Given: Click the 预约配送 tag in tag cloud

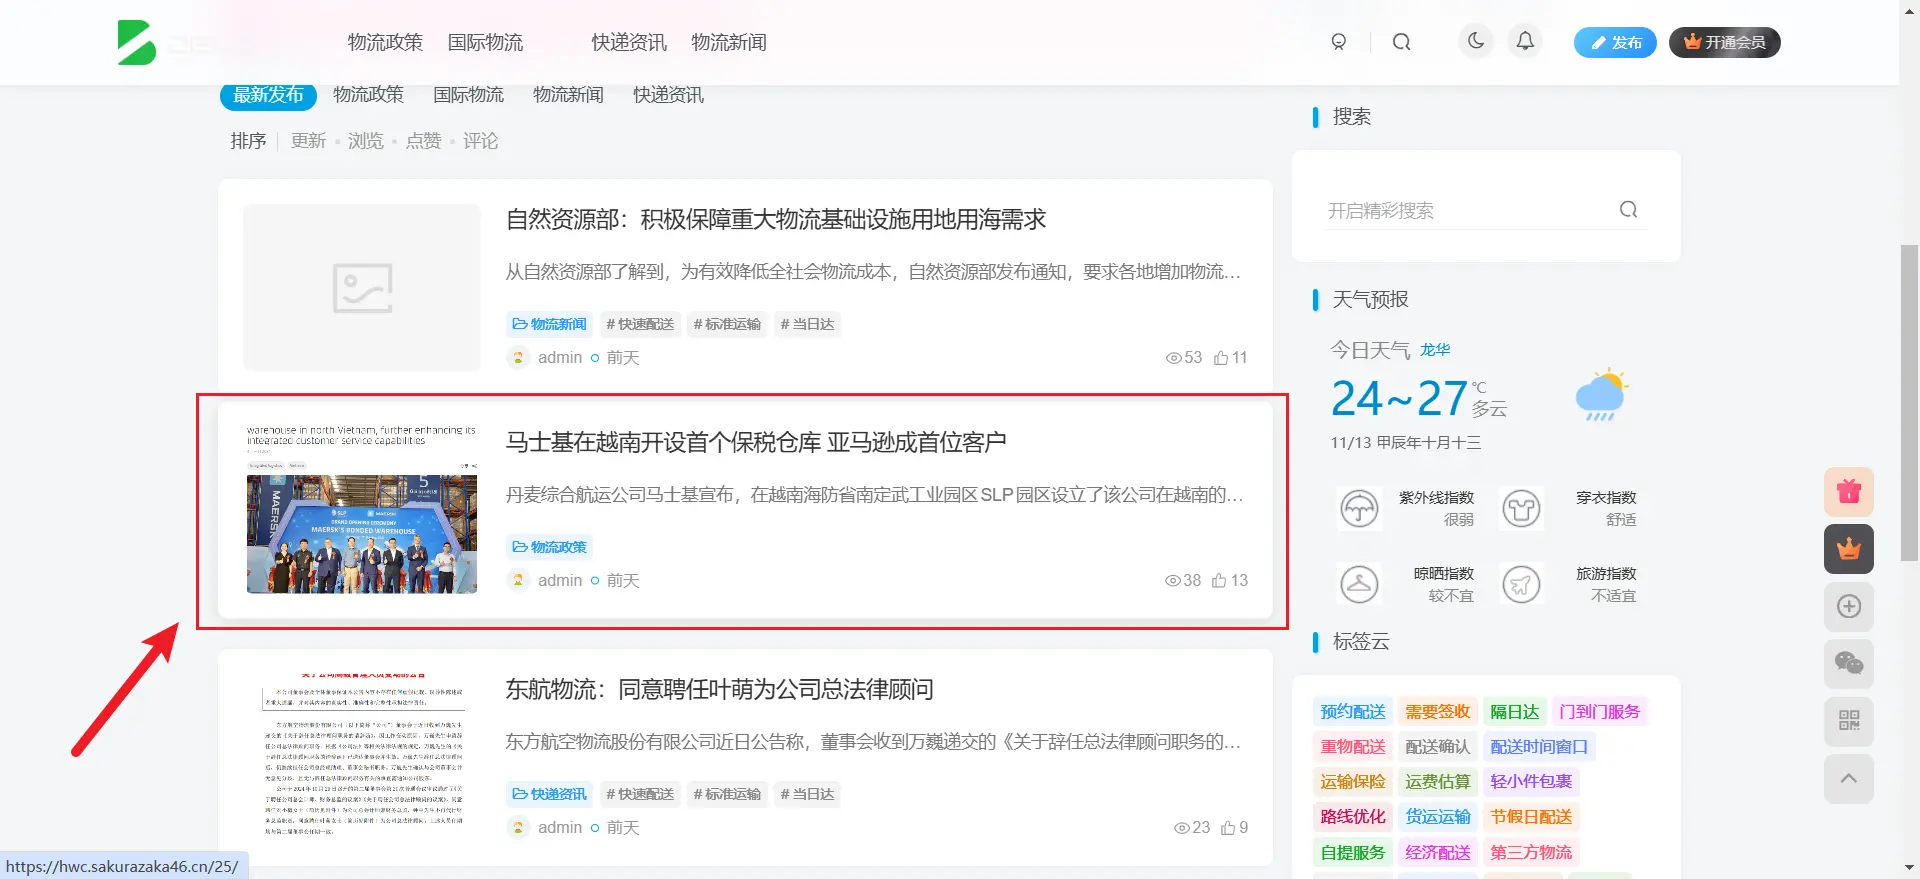Looking at the screenshot, I should tap(1352, 712).
